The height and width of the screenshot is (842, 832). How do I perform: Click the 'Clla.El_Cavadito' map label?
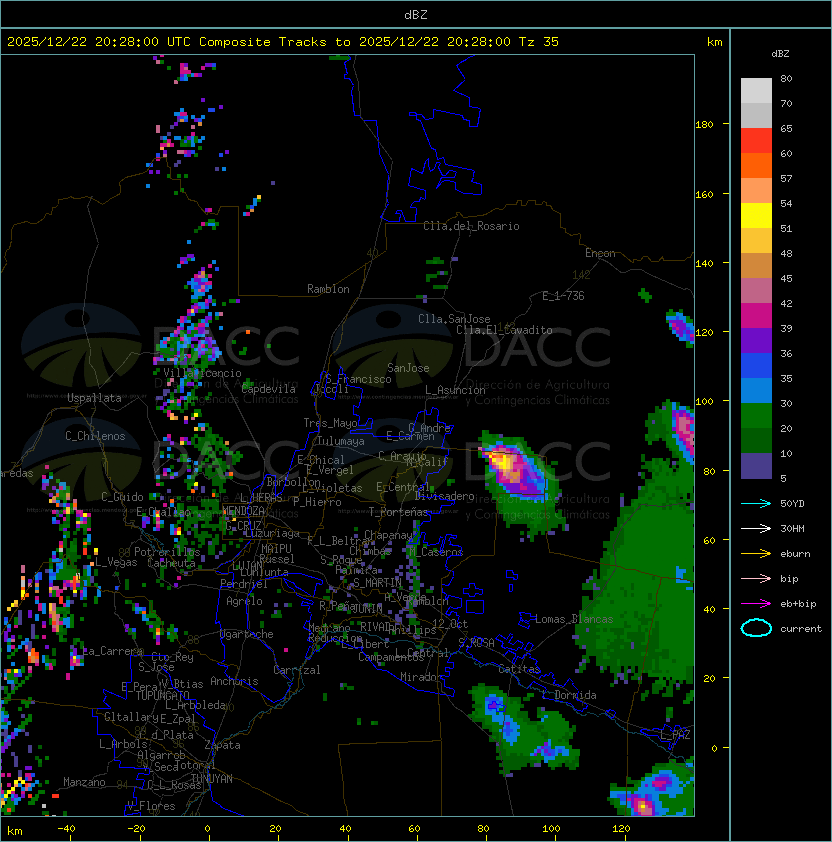[x=504, y=330]
